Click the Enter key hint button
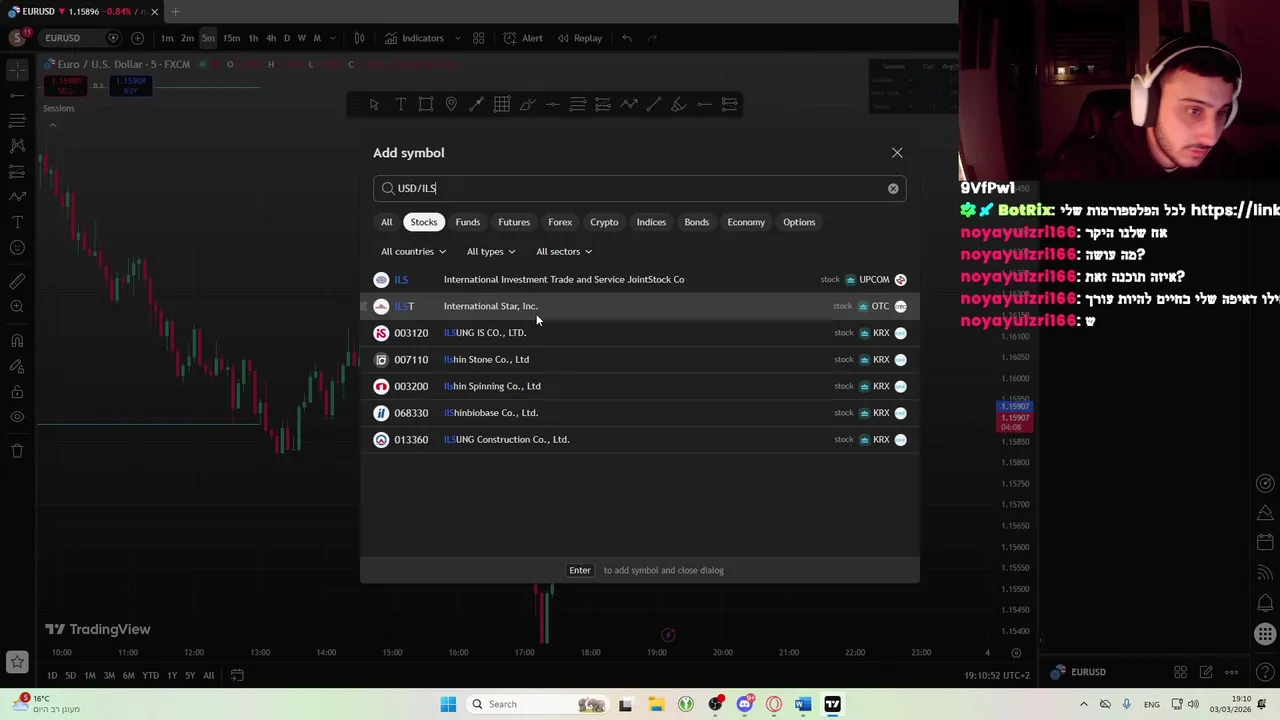This screenshot has height=720, width=1280. [580, 570]
